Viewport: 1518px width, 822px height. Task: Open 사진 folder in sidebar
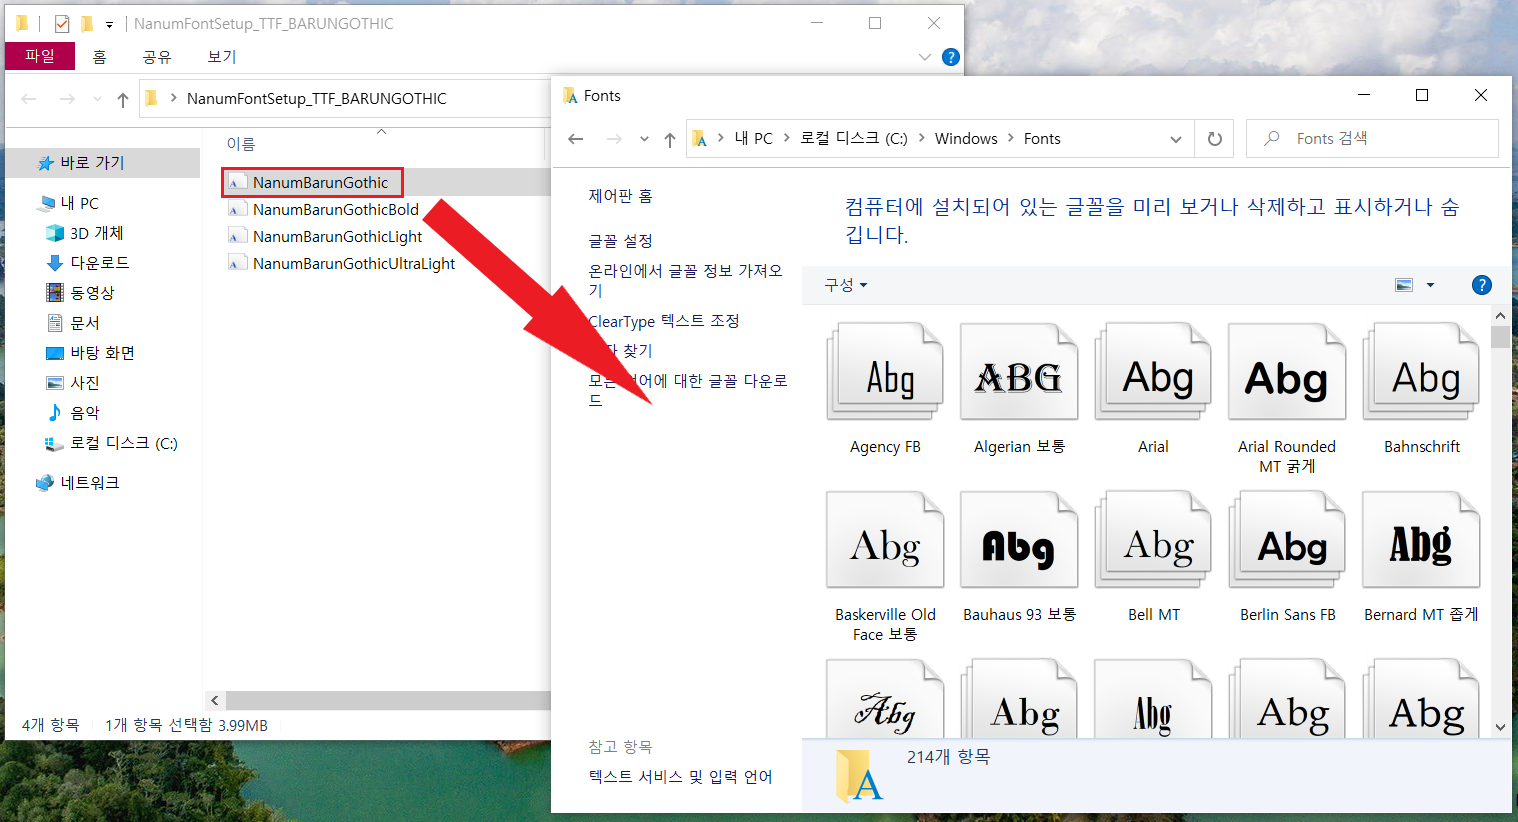(x=73, y=383)
